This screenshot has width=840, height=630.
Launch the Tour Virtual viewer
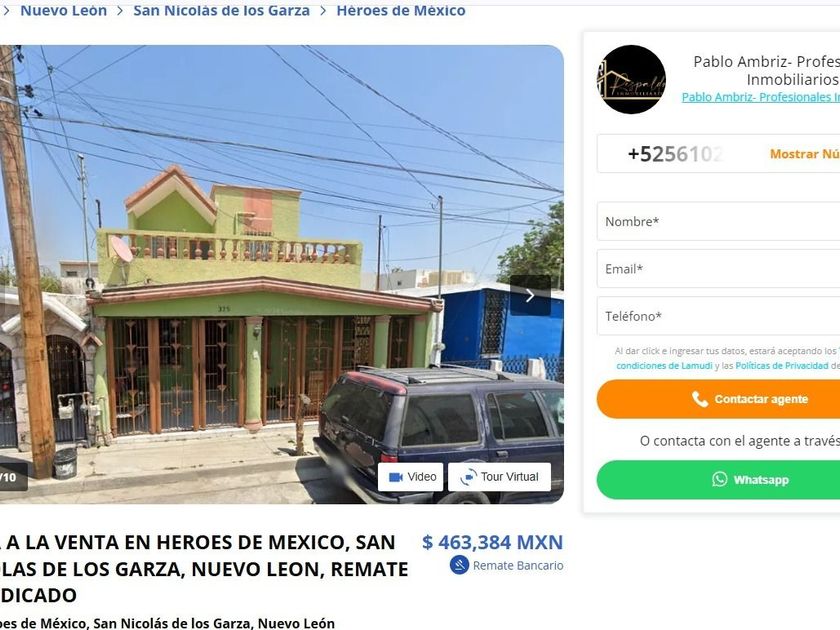(x=499, y=477)
